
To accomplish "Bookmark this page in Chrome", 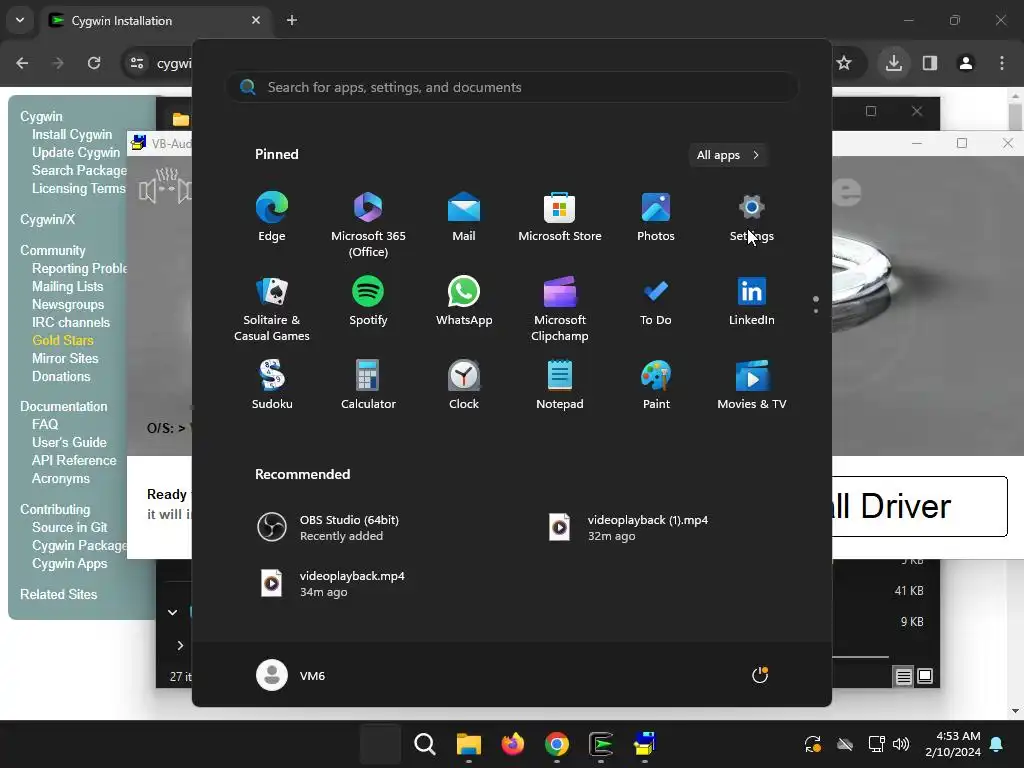I will pyautogui.click(x=844, y=63).
